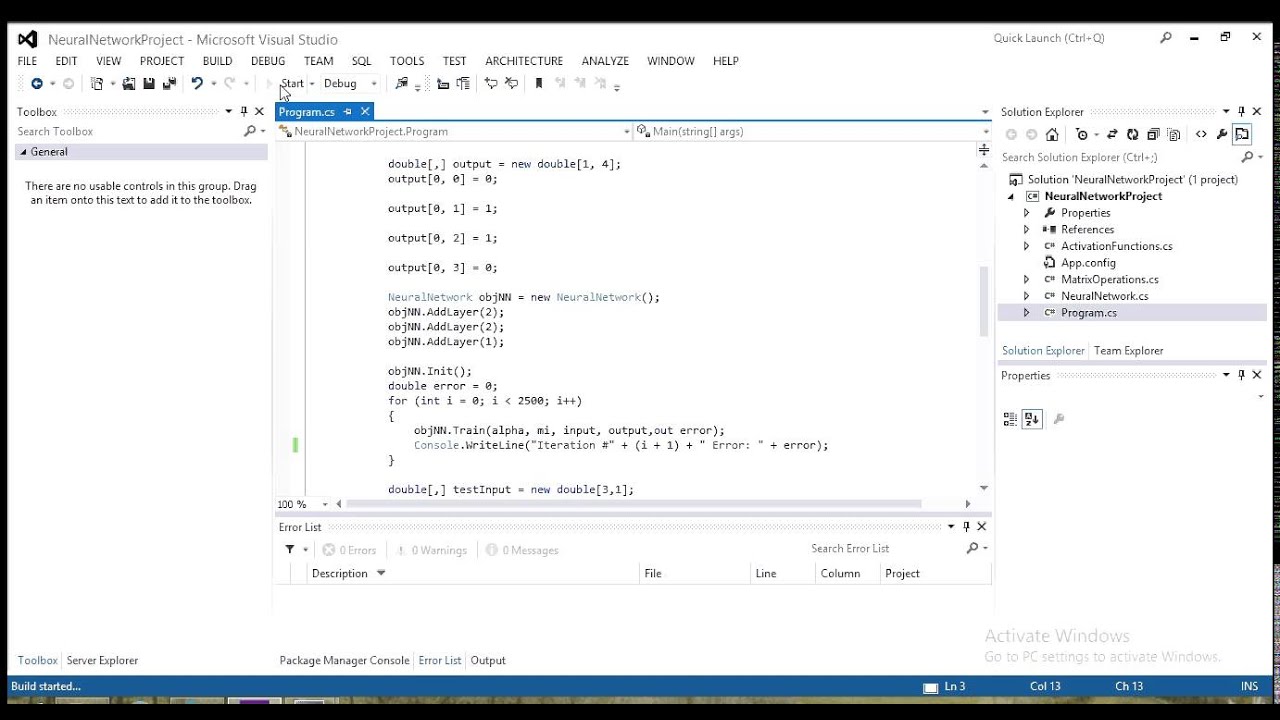Click the Solution Explorer Refresh icon
Screen dimensions: 1280x720
coord(1132,134)
